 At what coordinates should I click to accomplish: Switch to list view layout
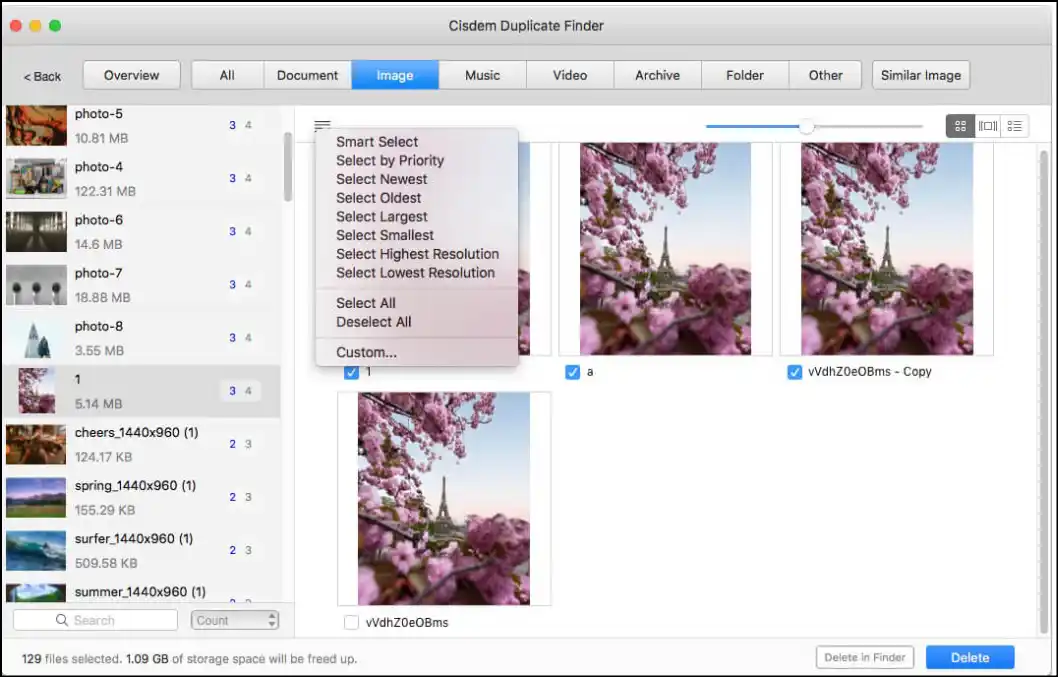(x=1015, y=126)
